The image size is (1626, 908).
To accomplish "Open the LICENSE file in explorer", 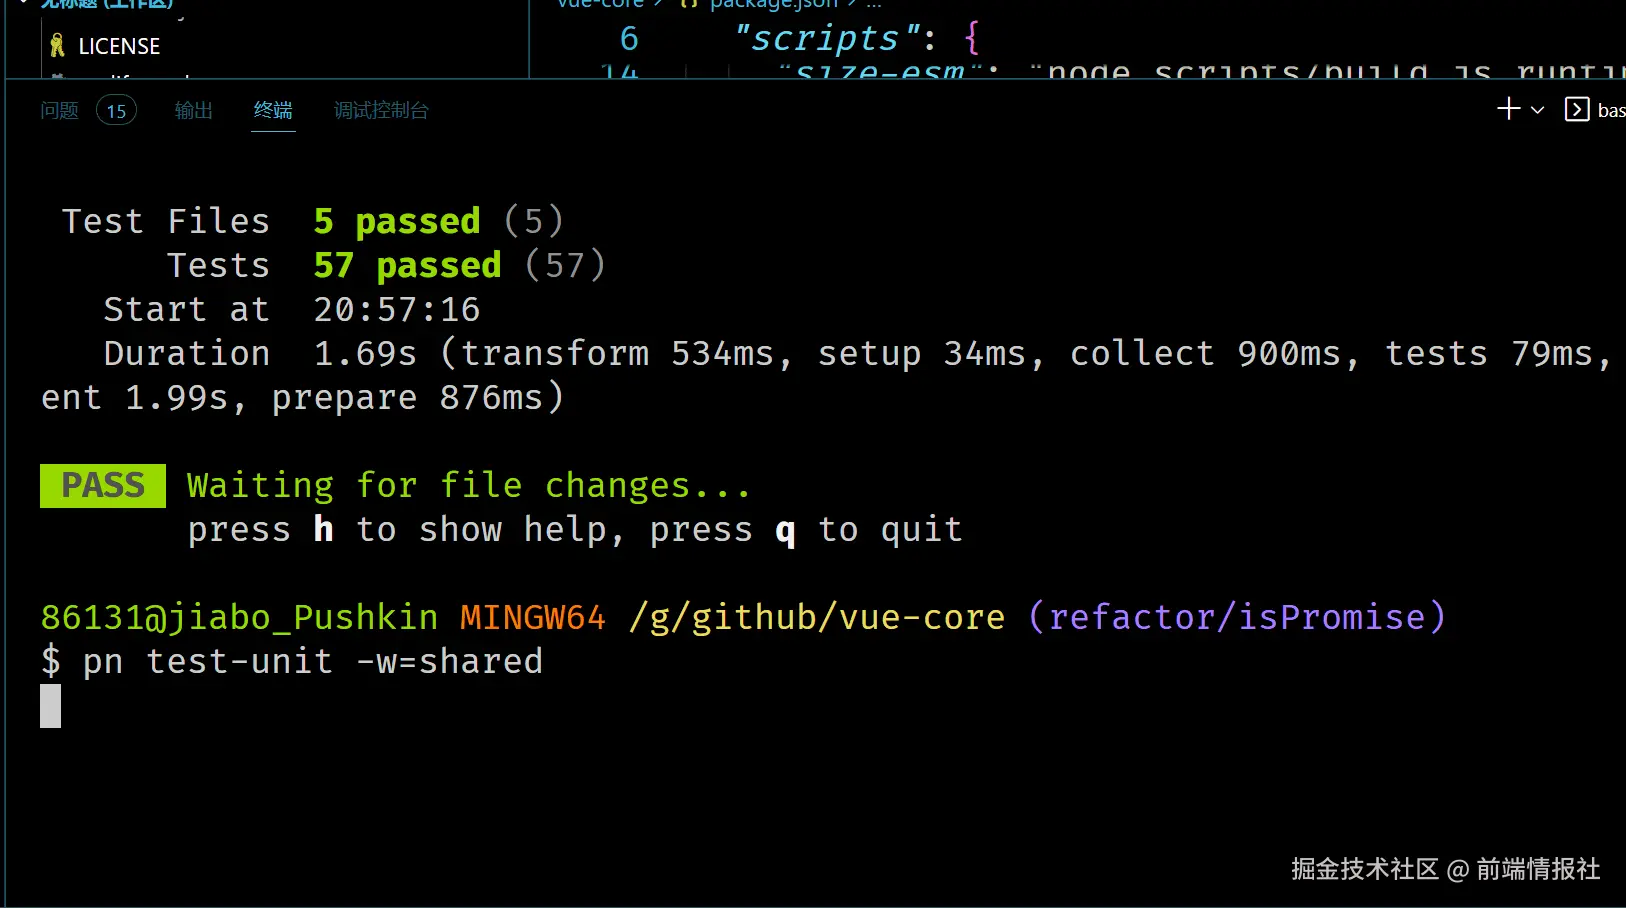I will point(119,47).
